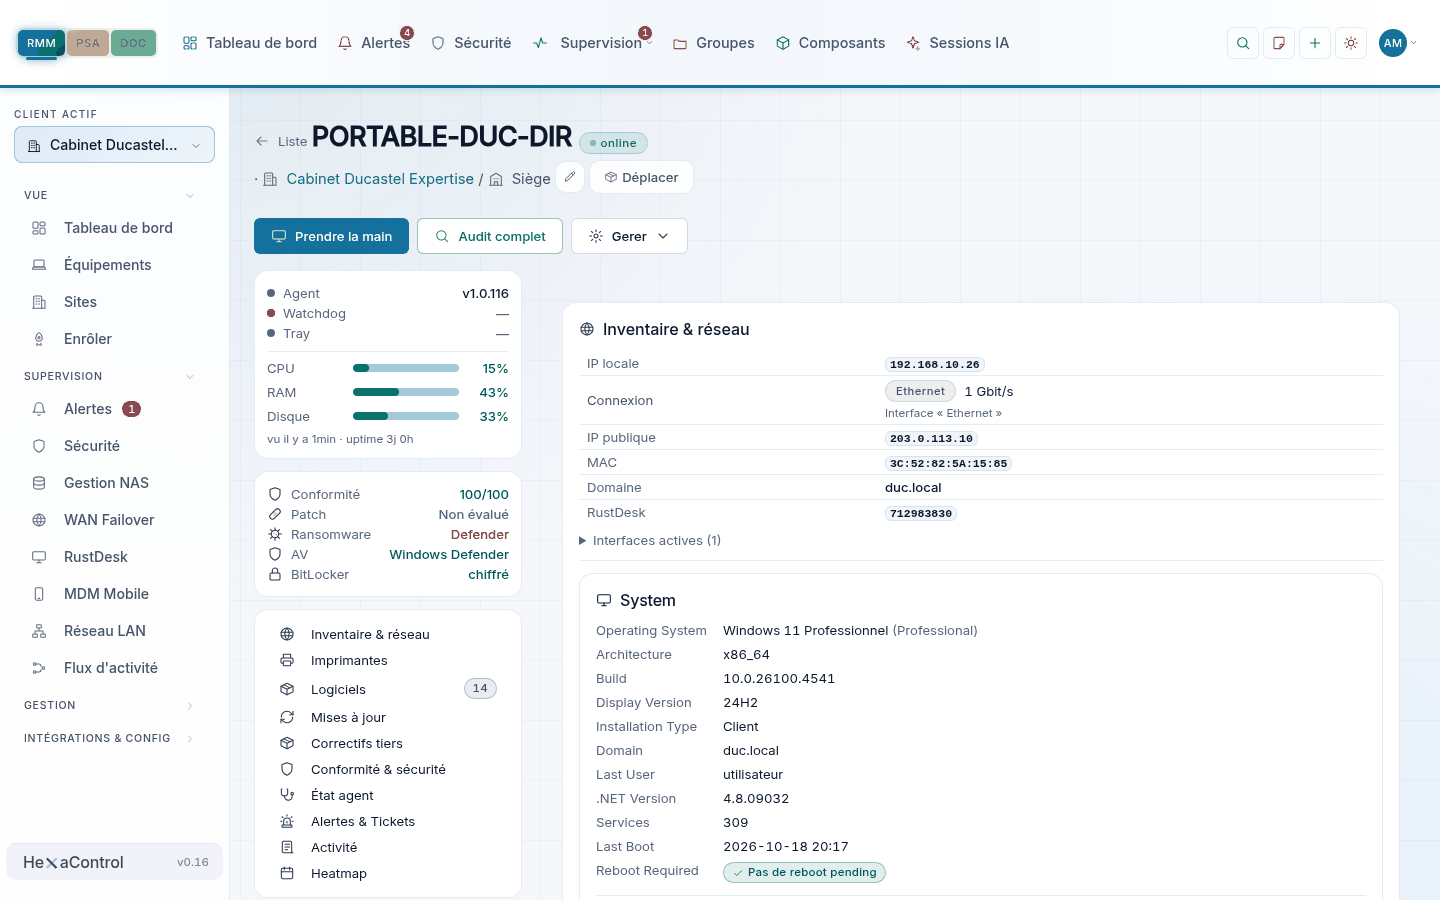Viewport: 1440px width, 900px height.
Task: Click the pencil edit icon next to Siège
Action: pyautogui.click(x=570, y=177)
